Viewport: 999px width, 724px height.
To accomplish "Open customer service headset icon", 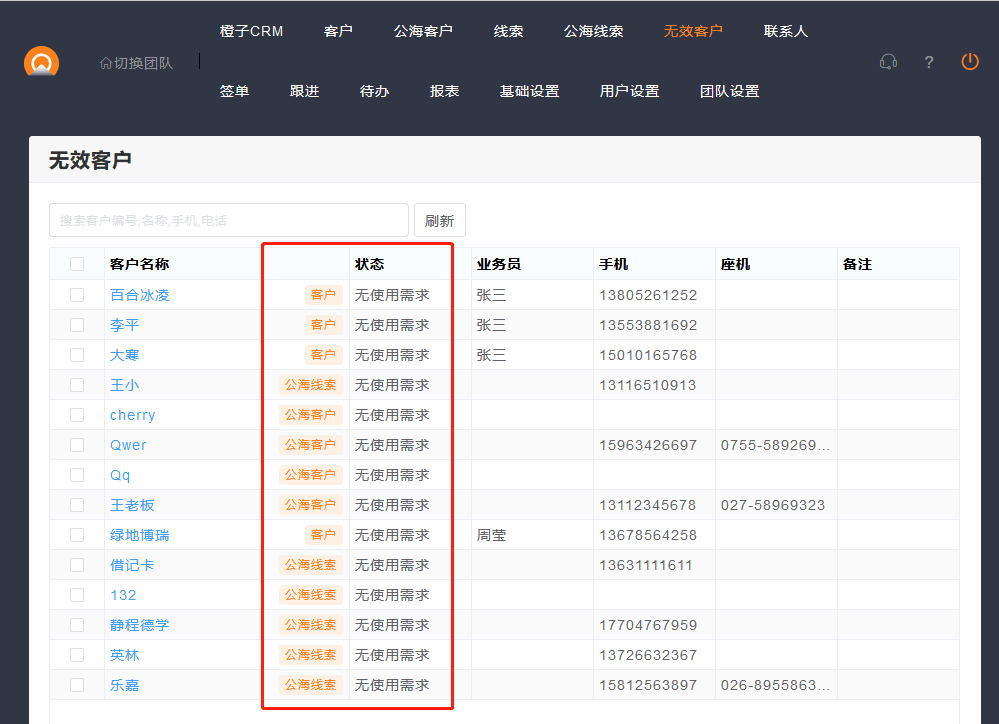I will [888, 62].
